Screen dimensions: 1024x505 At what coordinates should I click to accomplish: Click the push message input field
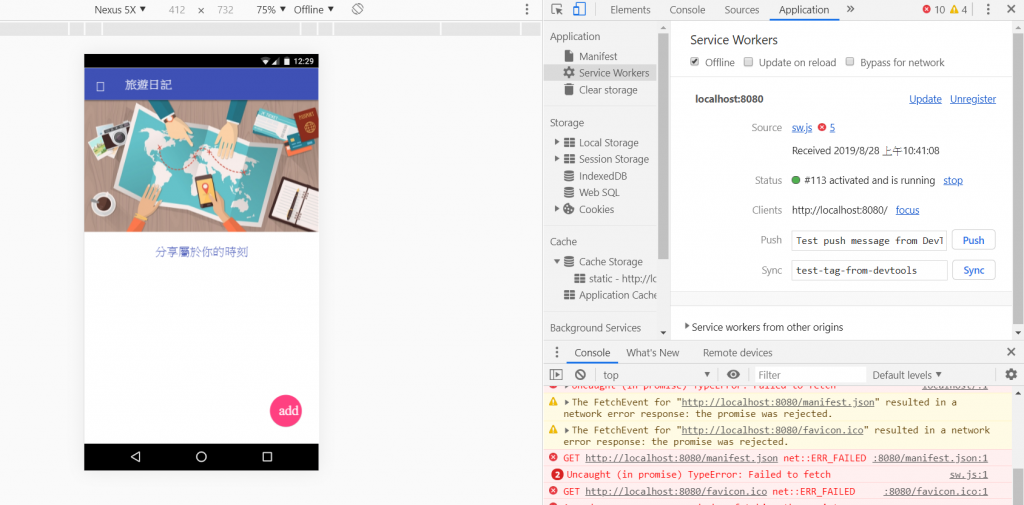pos(869,240)
